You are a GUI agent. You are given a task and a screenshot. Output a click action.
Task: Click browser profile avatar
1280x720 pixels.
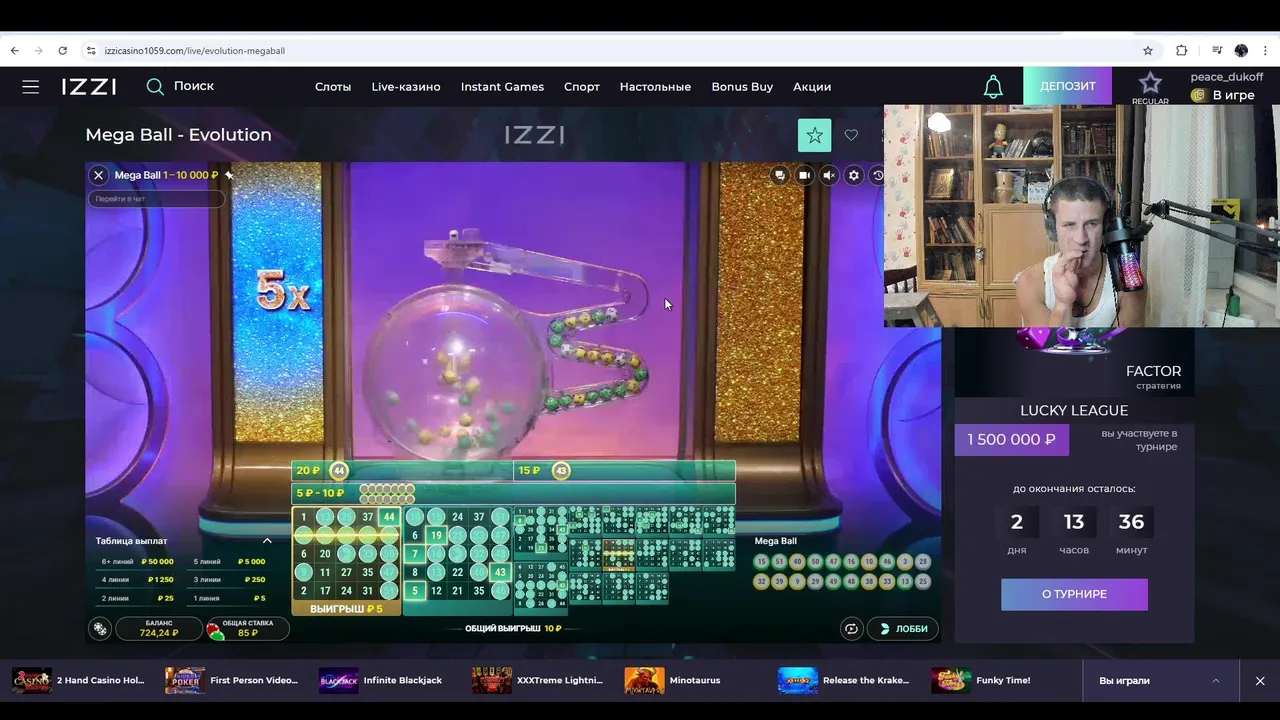click(x=1241, y=50)
